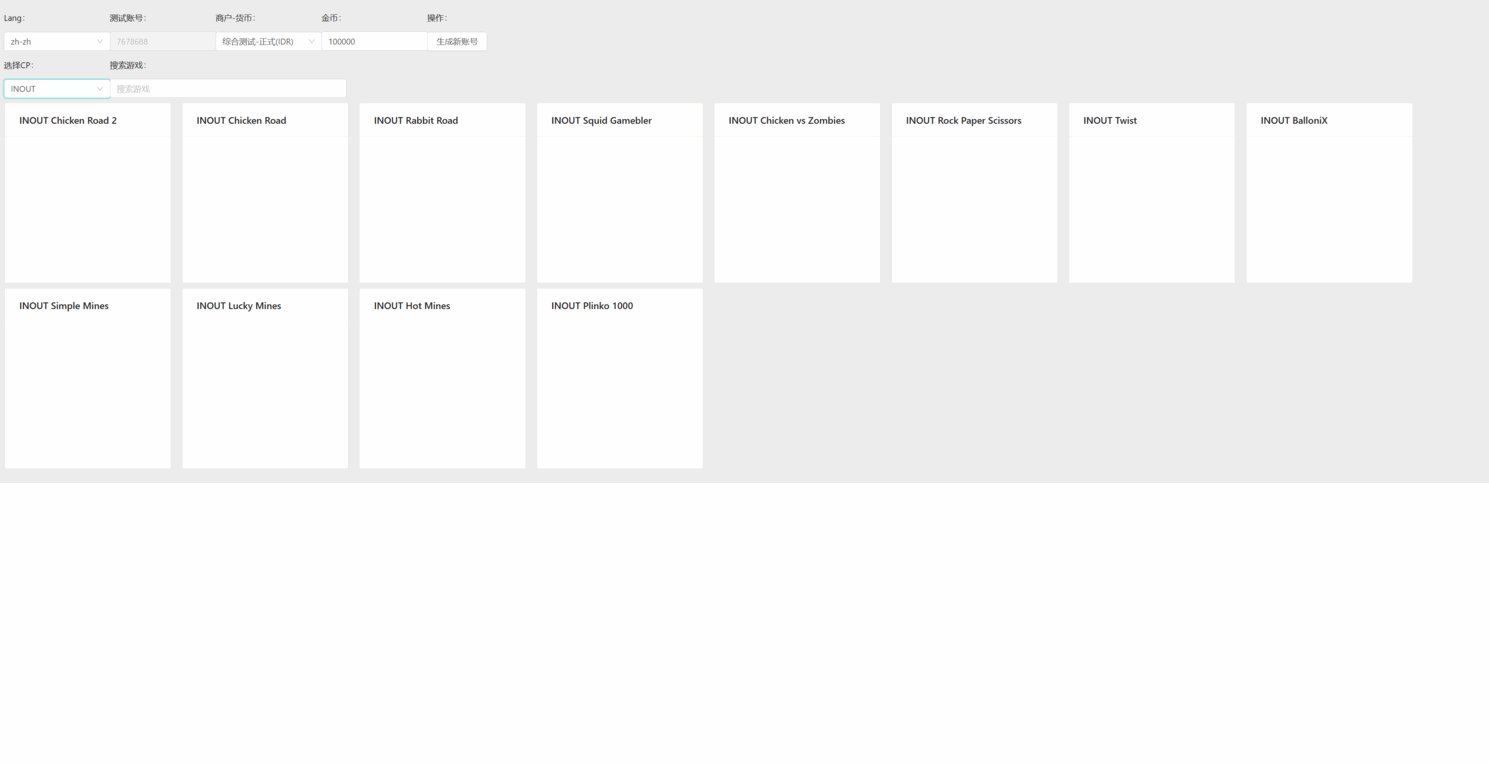Image resolution: width=1489 pixels, height=764 pixels.
Task: Launch the INOUT Squid Gamebler card
Action: [620, 193]
